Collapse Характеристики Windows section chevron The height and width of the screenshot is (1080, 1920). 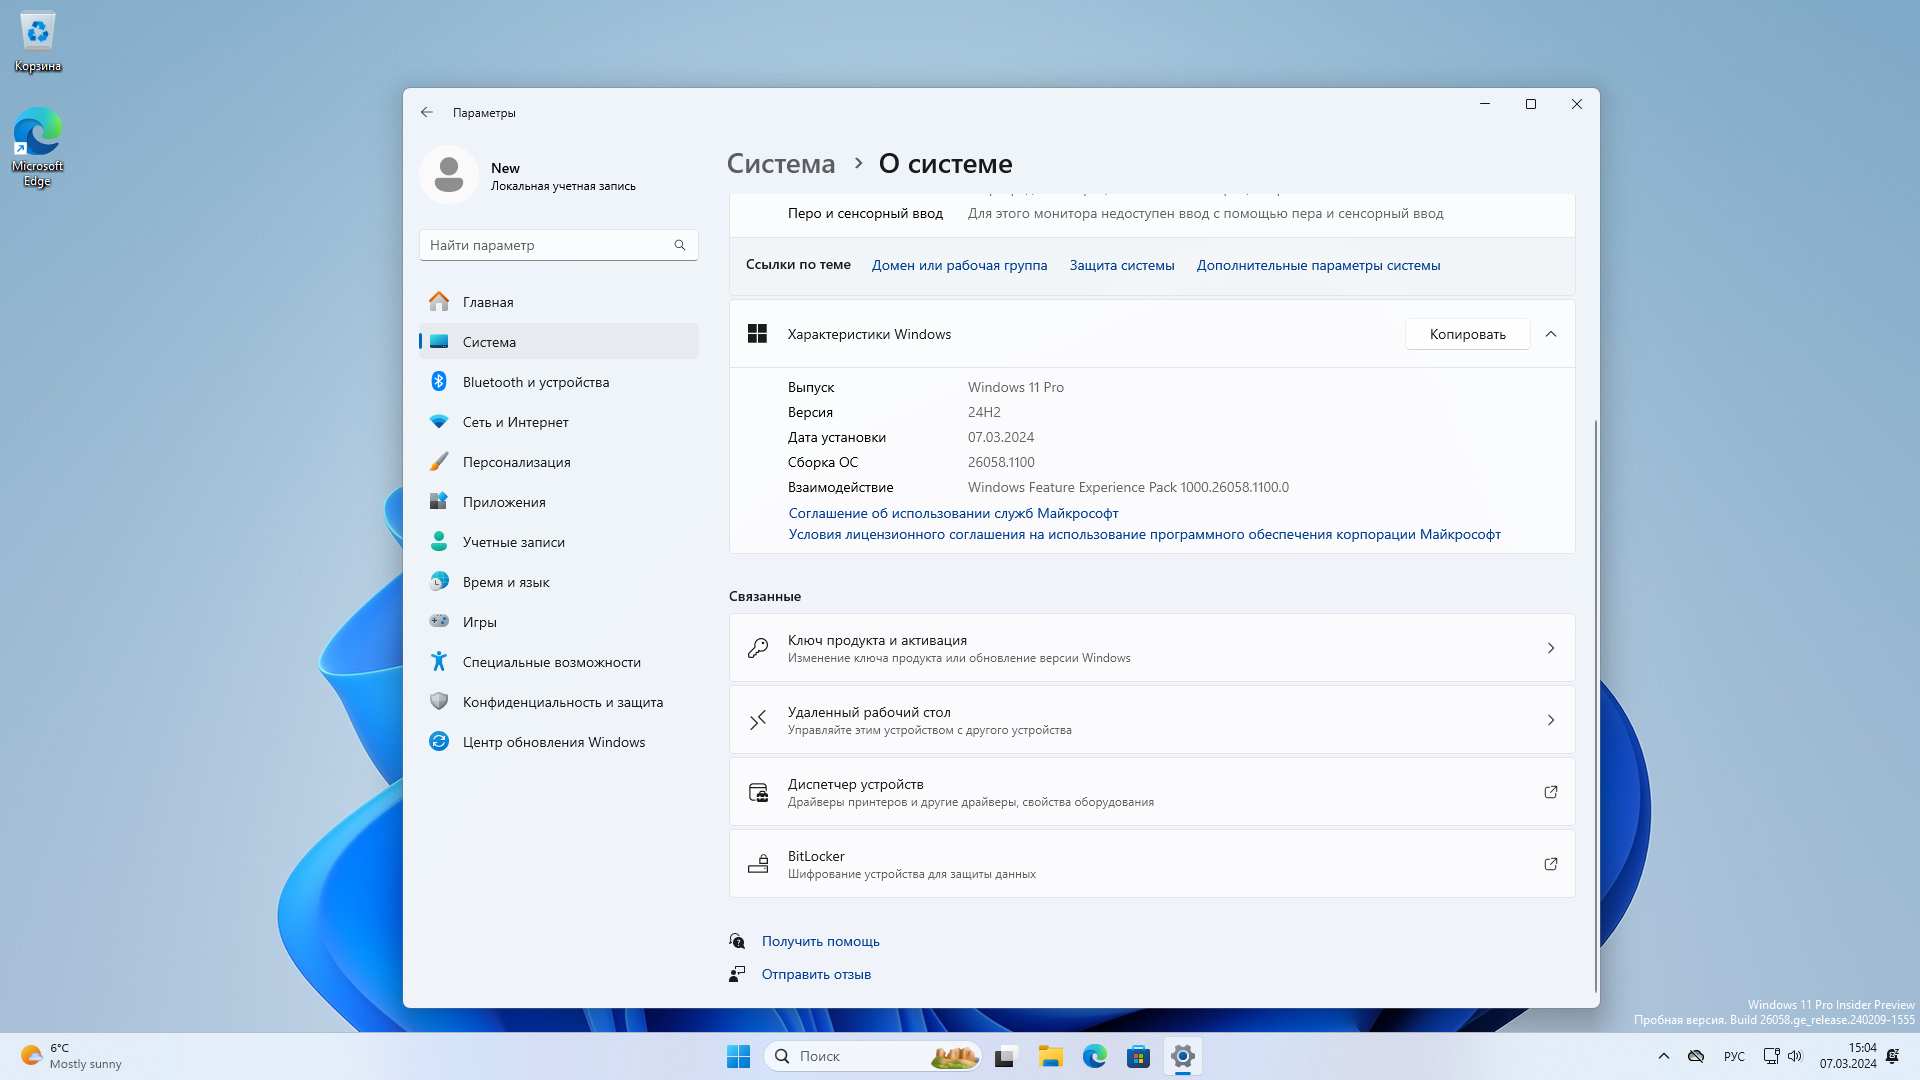coord(1551,334)
